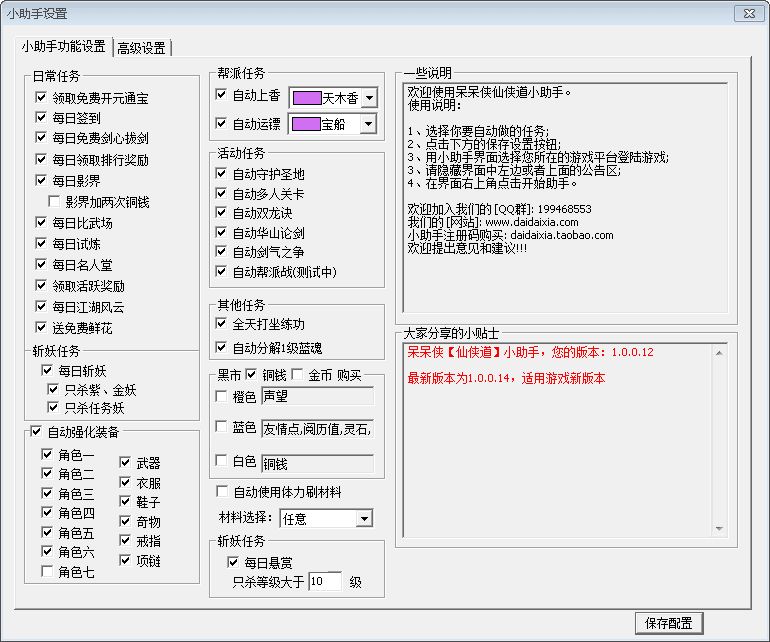The image size is (770, 642).
Task: Click the purple swatch beside 天木香
Action: (307, 98)
